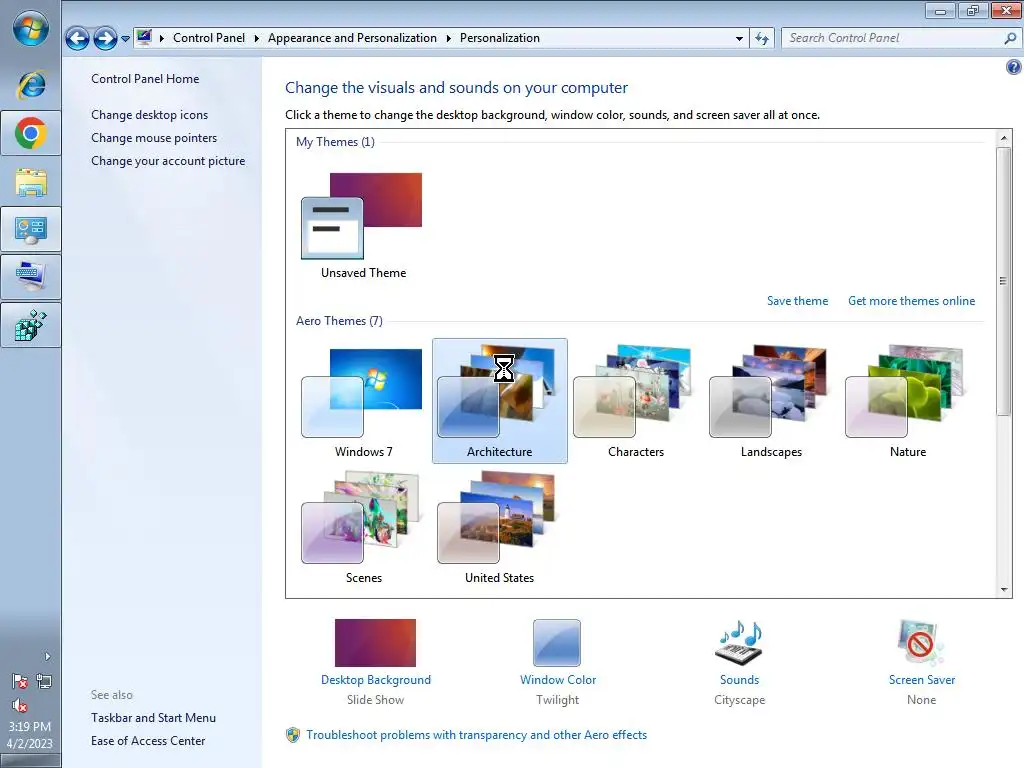
Task: Open Ease of Access Center link
Action: (148, 741)
